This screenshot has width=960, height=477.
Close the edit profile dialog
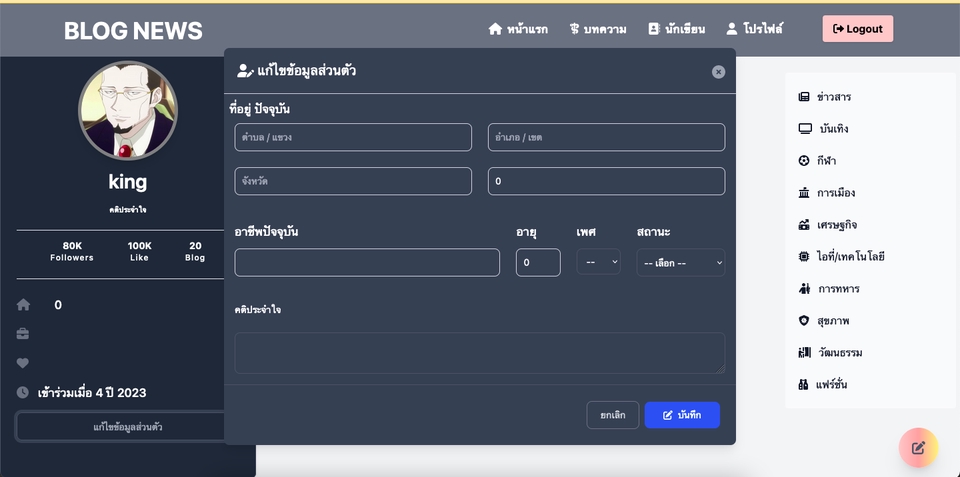tap(718, 72)
